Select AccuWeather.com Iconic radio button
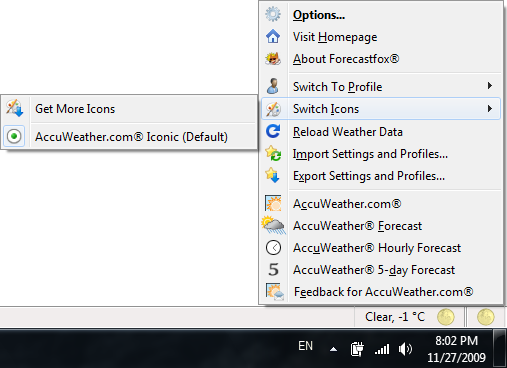Image resolution: width=507 pixels, height=368 pixels. point(14,136)
